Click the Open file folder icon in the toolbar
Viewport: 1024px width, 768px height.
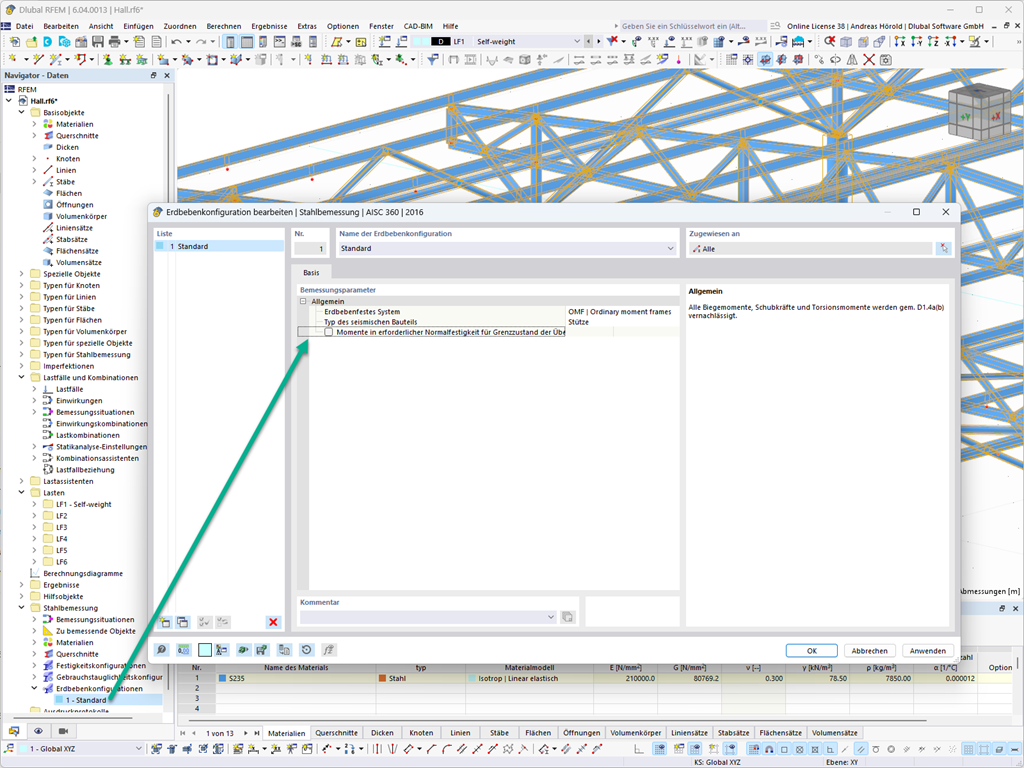31,42
